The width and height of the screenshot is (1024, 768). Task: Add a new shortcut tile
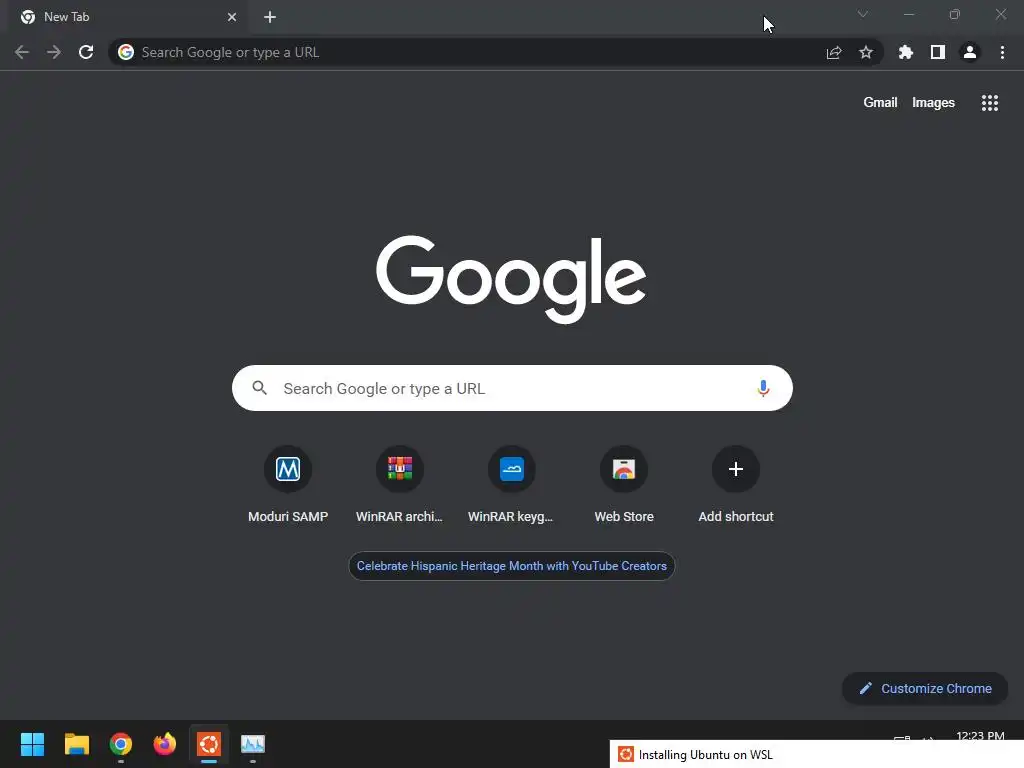[x=736, y=485]
